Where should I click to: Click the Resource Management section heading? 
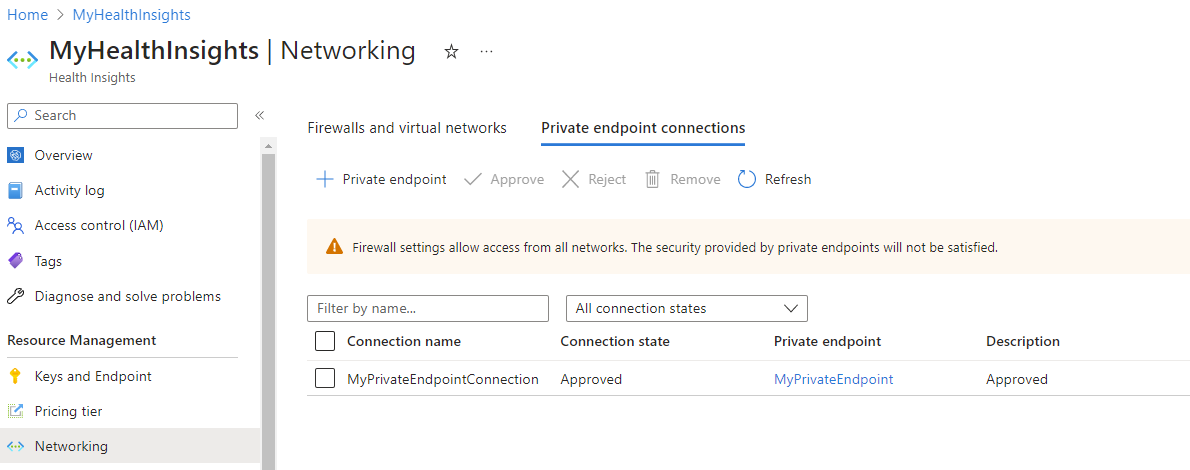82,340
